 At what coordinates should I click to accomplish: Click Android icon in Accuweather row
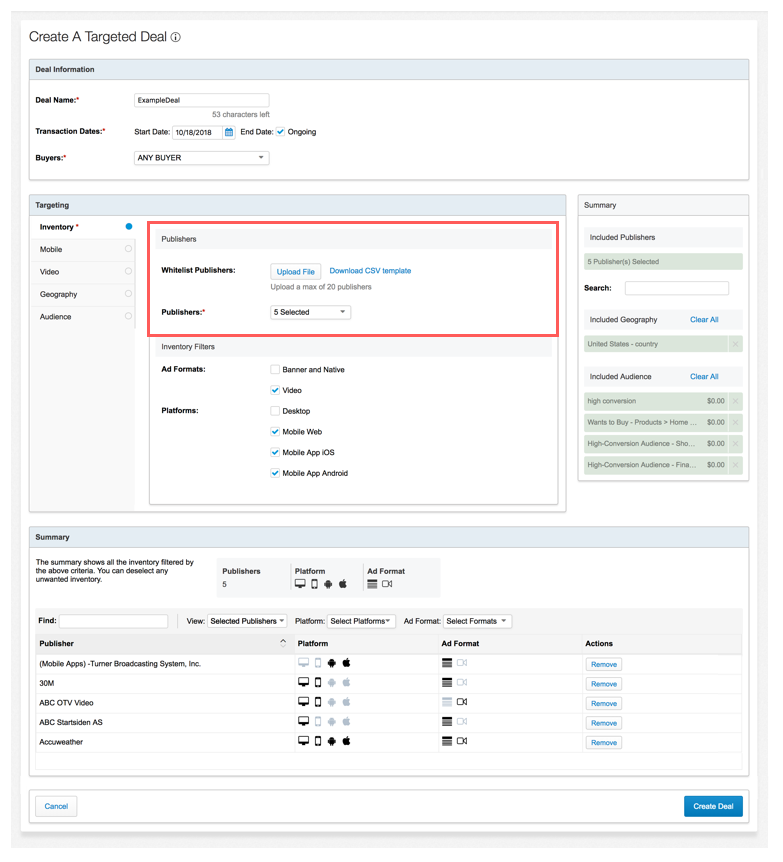pyautogui.click(x=331, y=742)
